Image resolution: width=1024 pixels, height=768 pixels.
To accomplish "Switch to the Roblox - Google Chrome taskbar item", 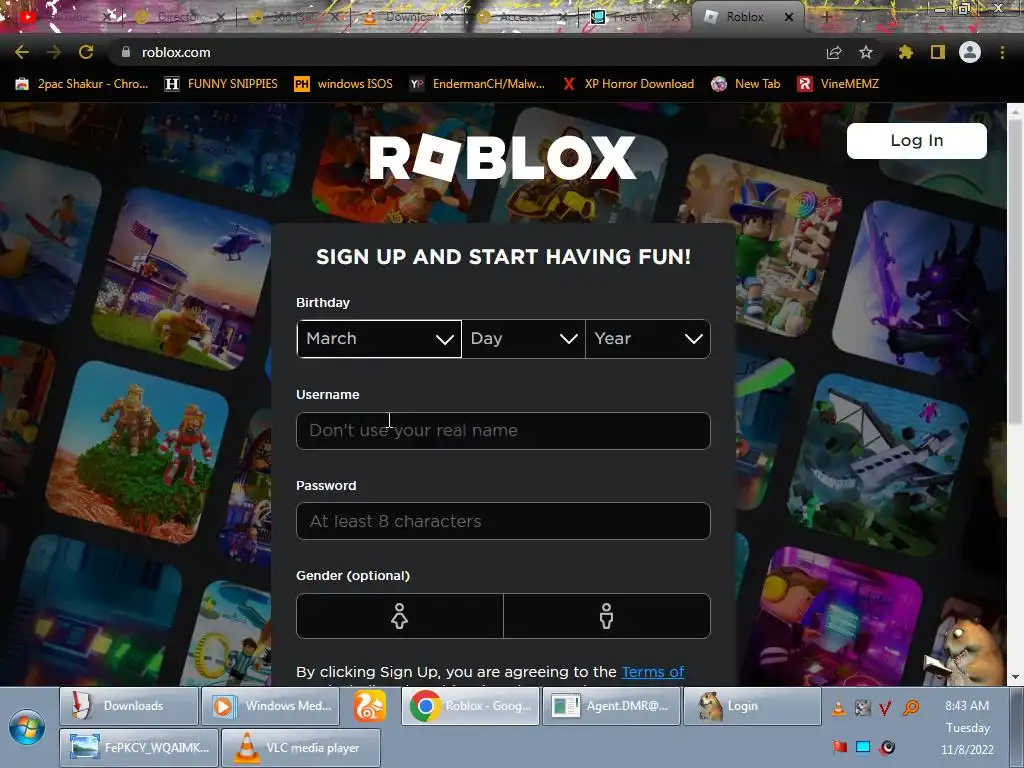I will [470, 706].
